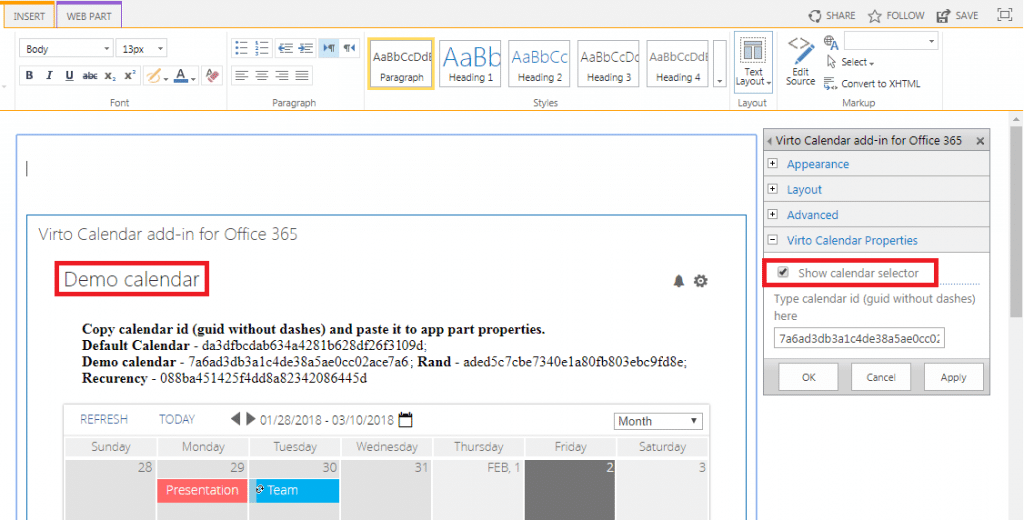Clear formatting with the eraser icon
The image size is (1024, 520).
pos(212,76)
